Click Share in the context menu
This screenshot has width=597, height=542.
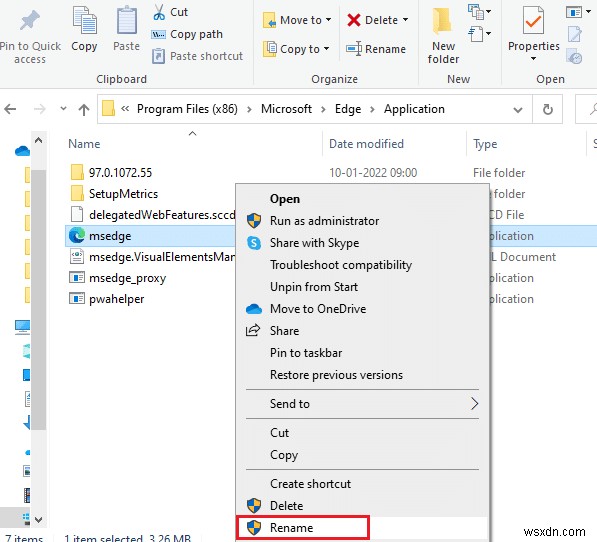284,331
